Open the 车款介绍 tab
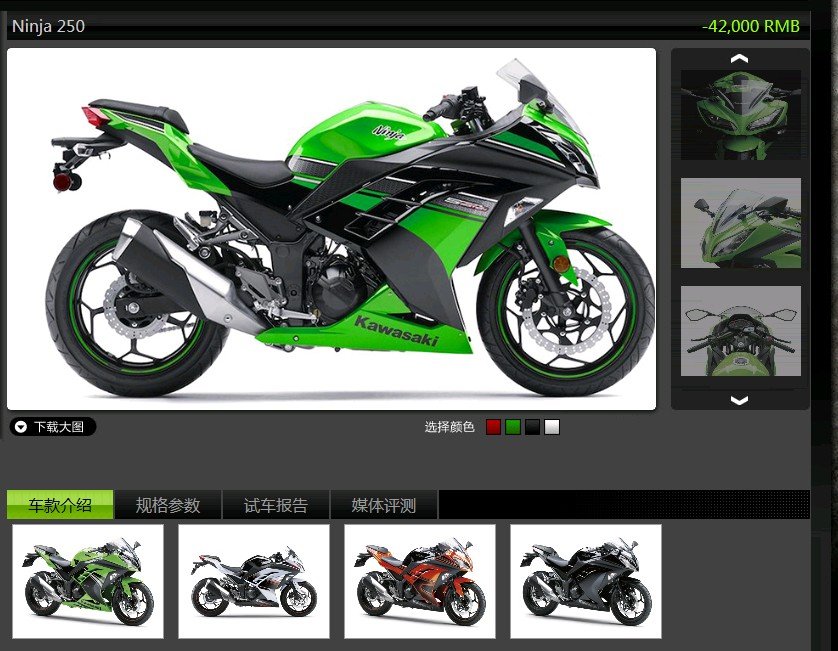 pyautogui.click(x=60, y=505)
